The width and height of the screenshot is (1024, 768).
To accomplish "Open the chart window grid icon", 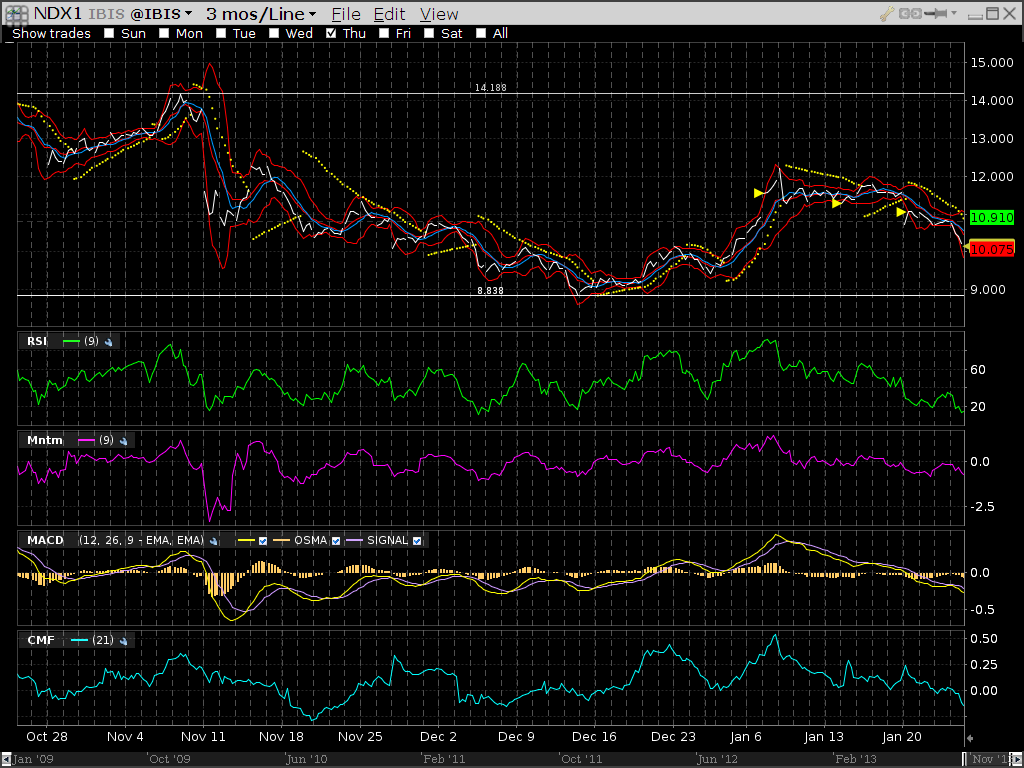I will [x=16, y=14].
